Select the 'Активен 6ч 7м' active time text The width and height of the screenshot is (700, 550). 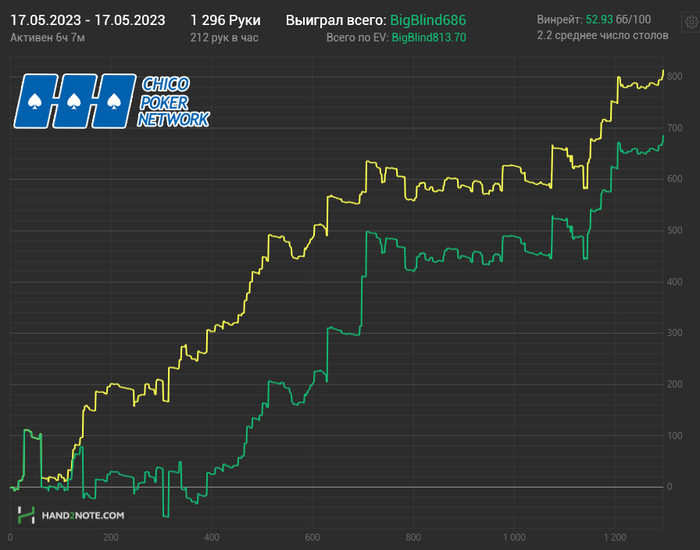(x=47, y=38)
